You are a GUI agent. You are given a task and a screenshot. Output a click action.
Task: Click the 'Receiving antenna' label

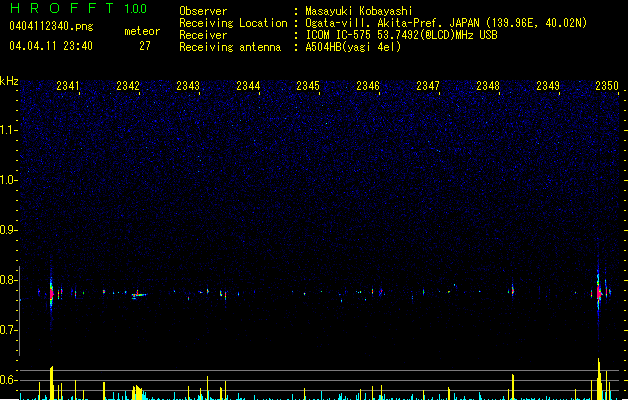[x=230, y=47]
